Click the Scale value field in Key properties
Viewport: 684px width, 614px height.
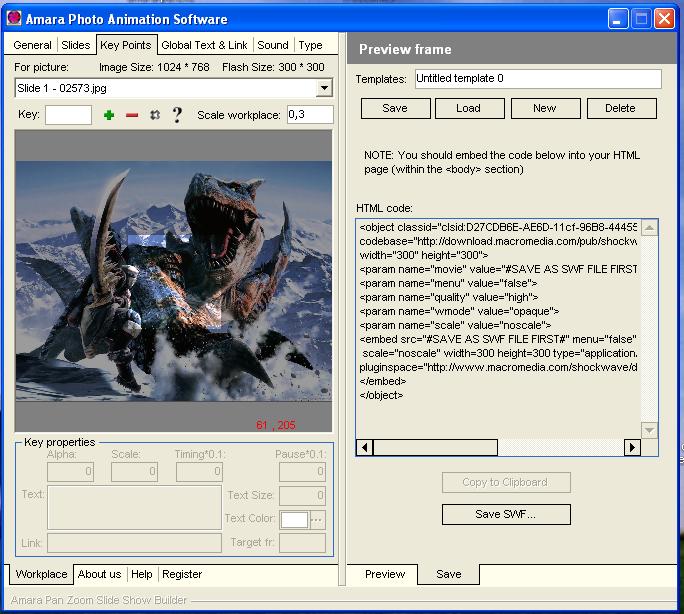(134, 471)
